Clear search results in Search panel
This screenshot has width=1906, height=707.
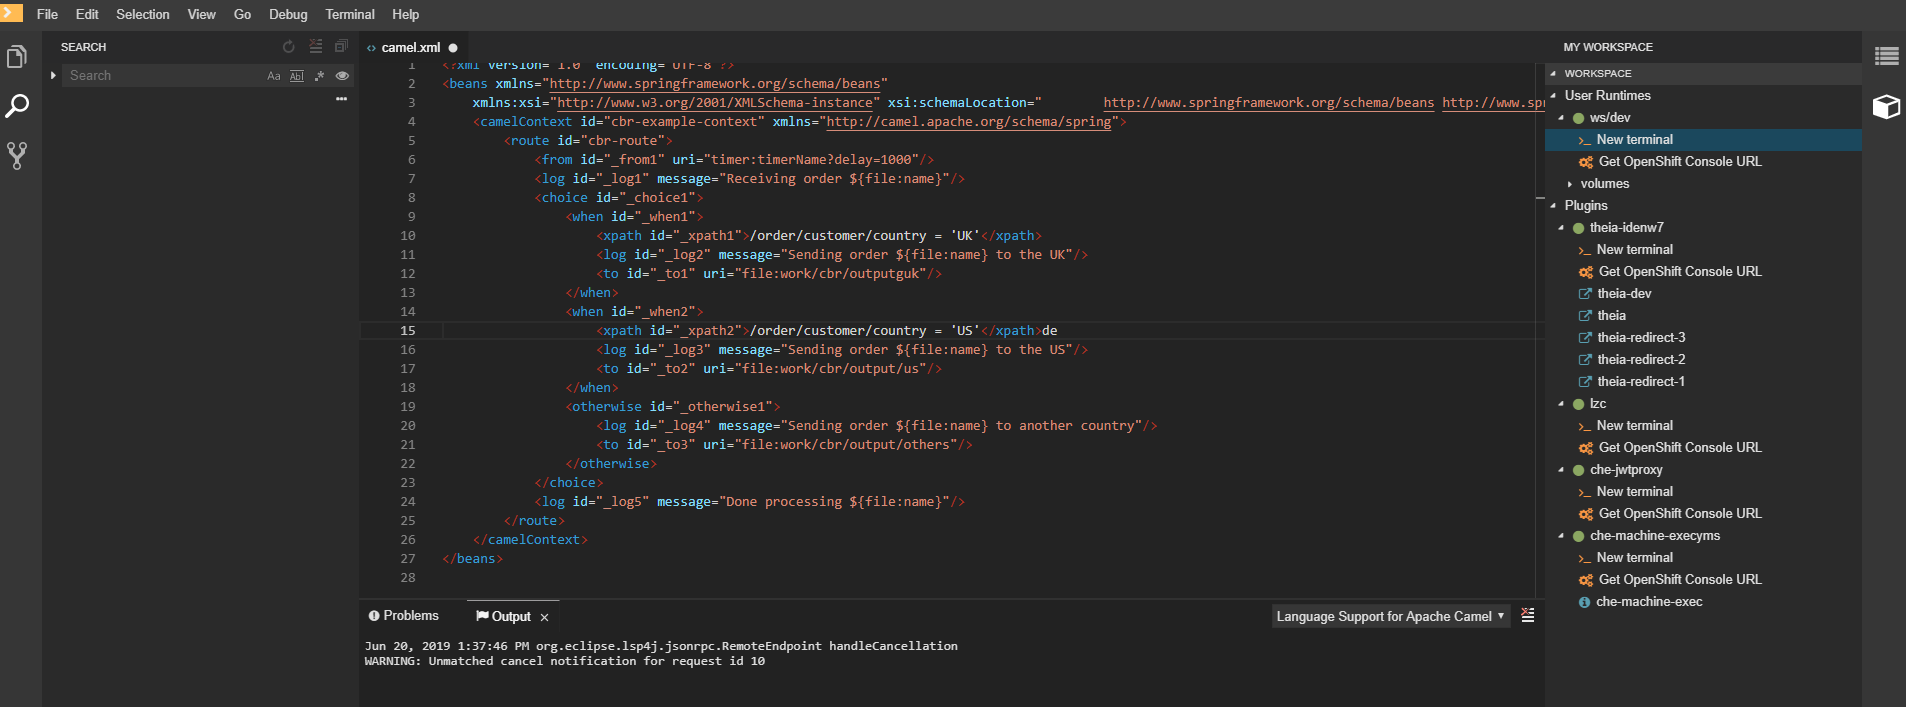tap(315, 47)
